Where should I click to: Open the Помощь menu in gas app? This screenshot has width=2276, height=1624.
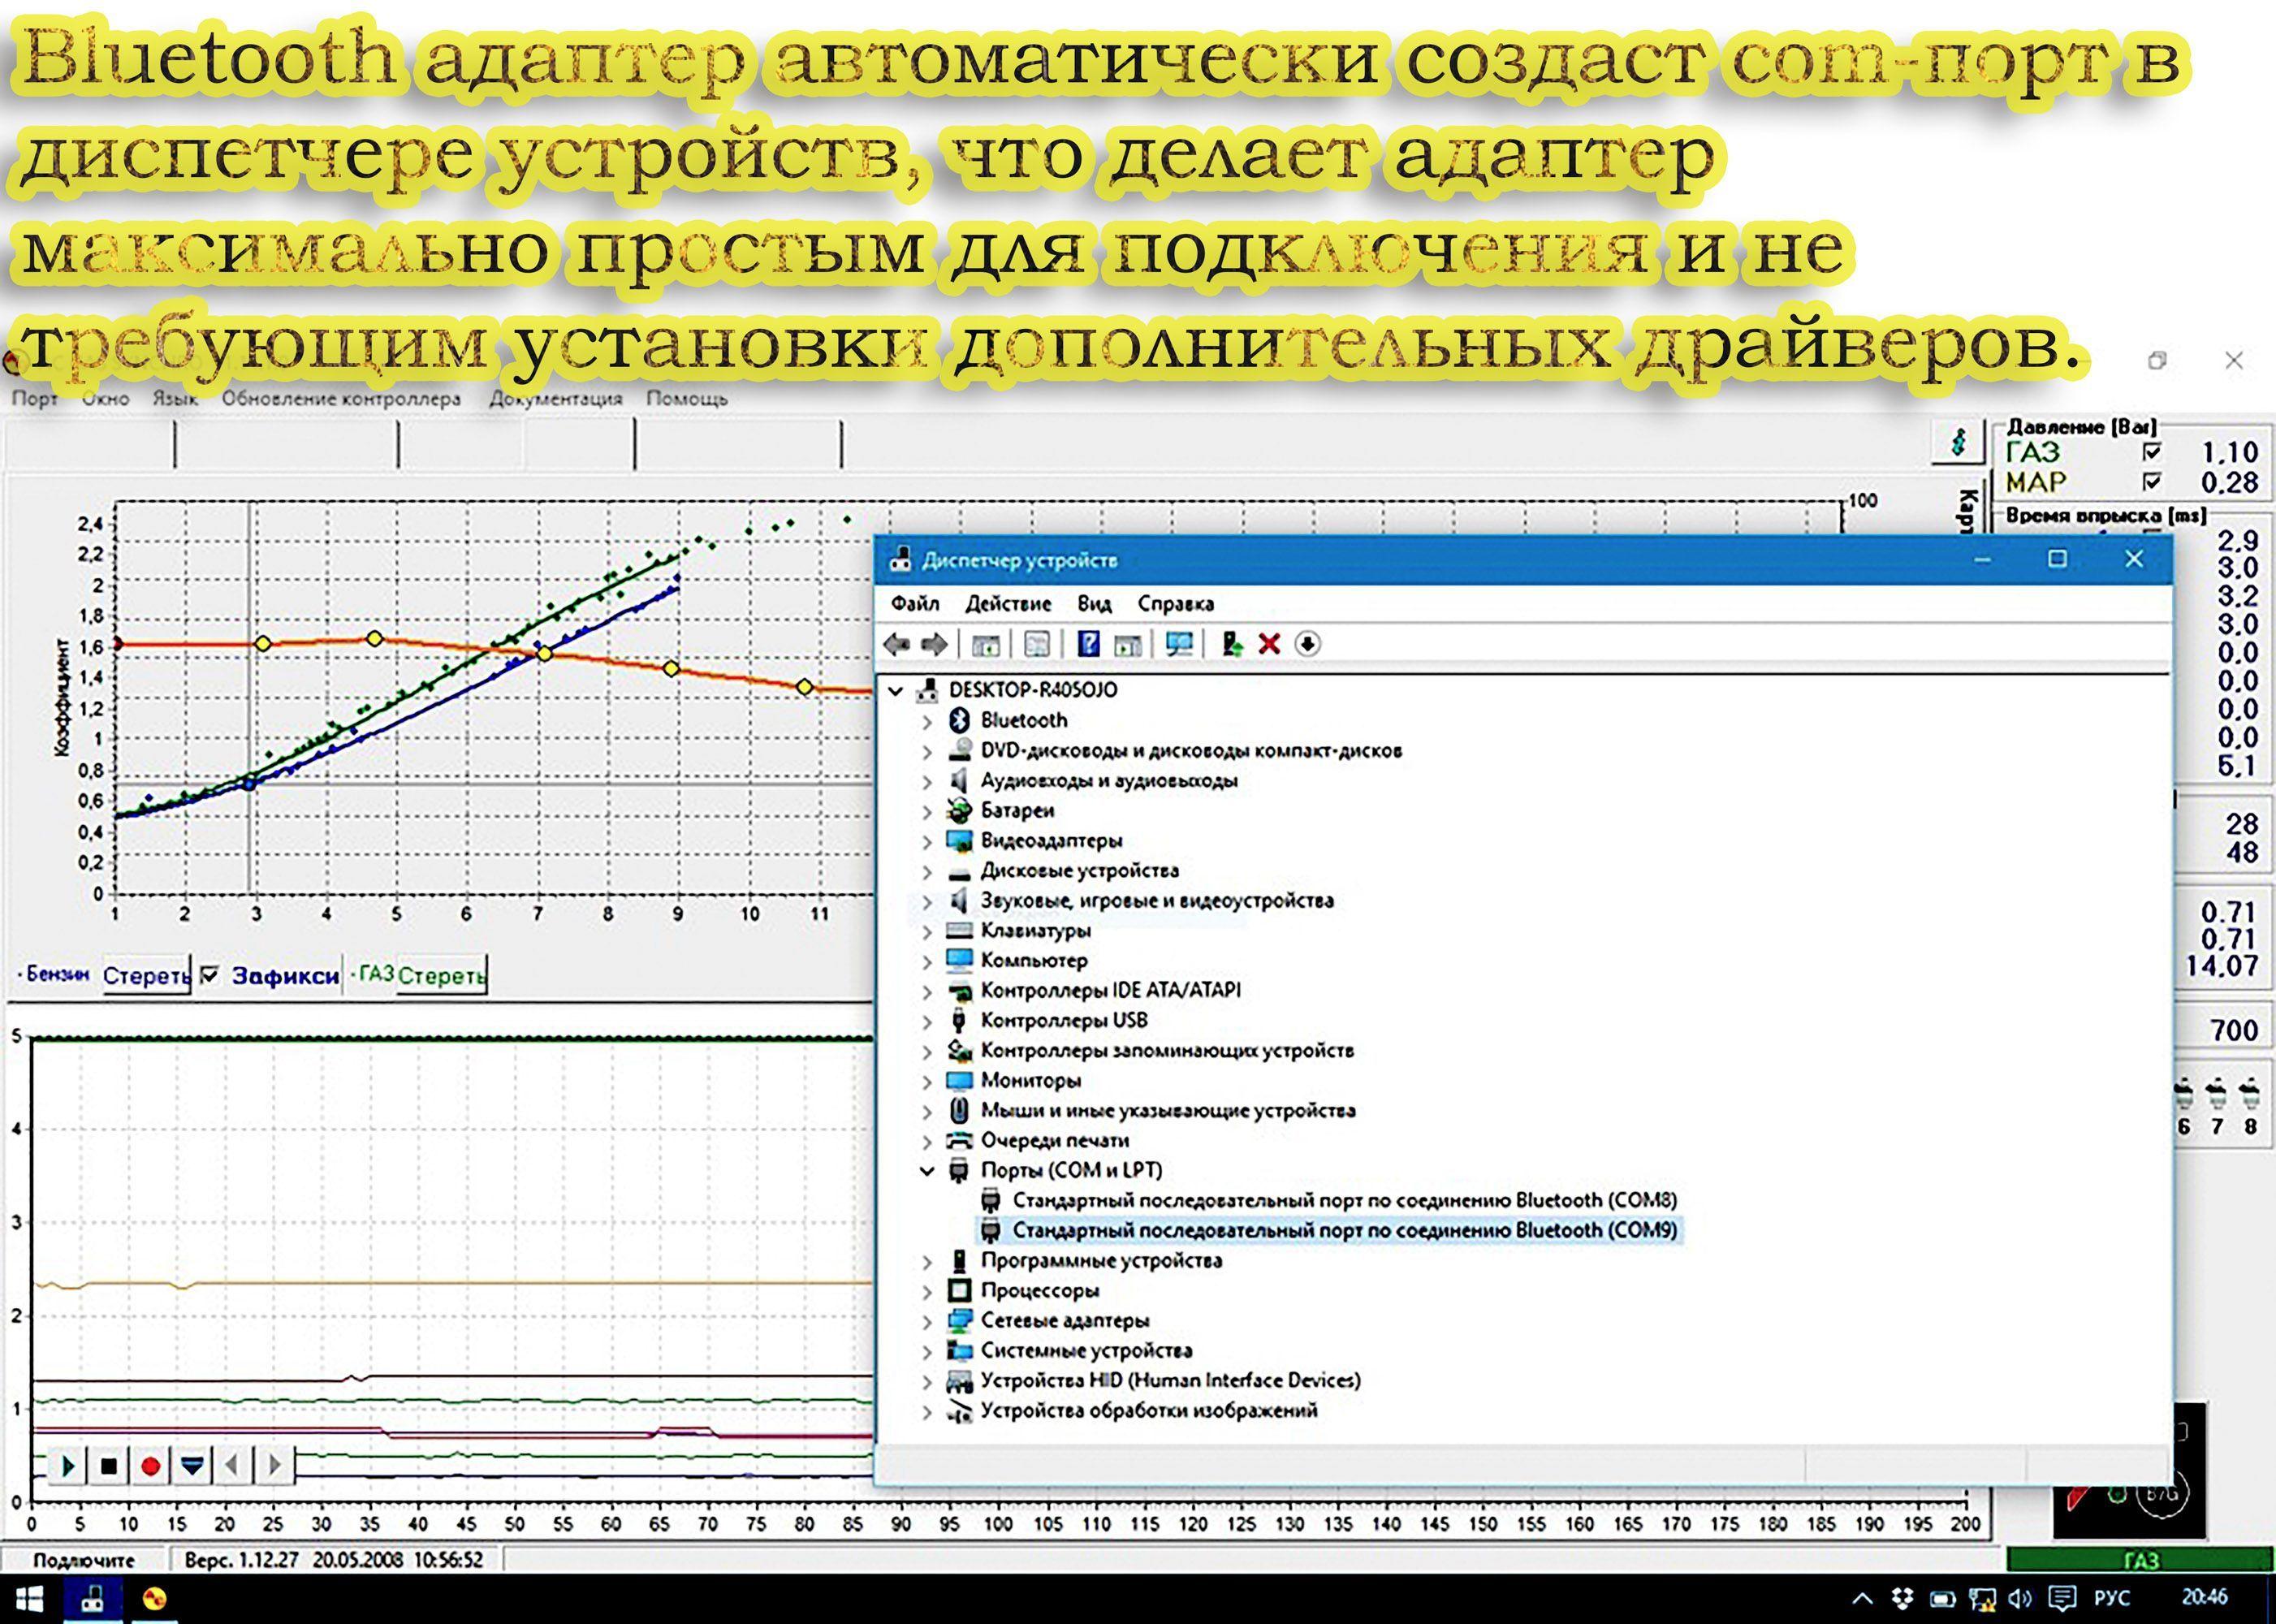click(687, 398)
